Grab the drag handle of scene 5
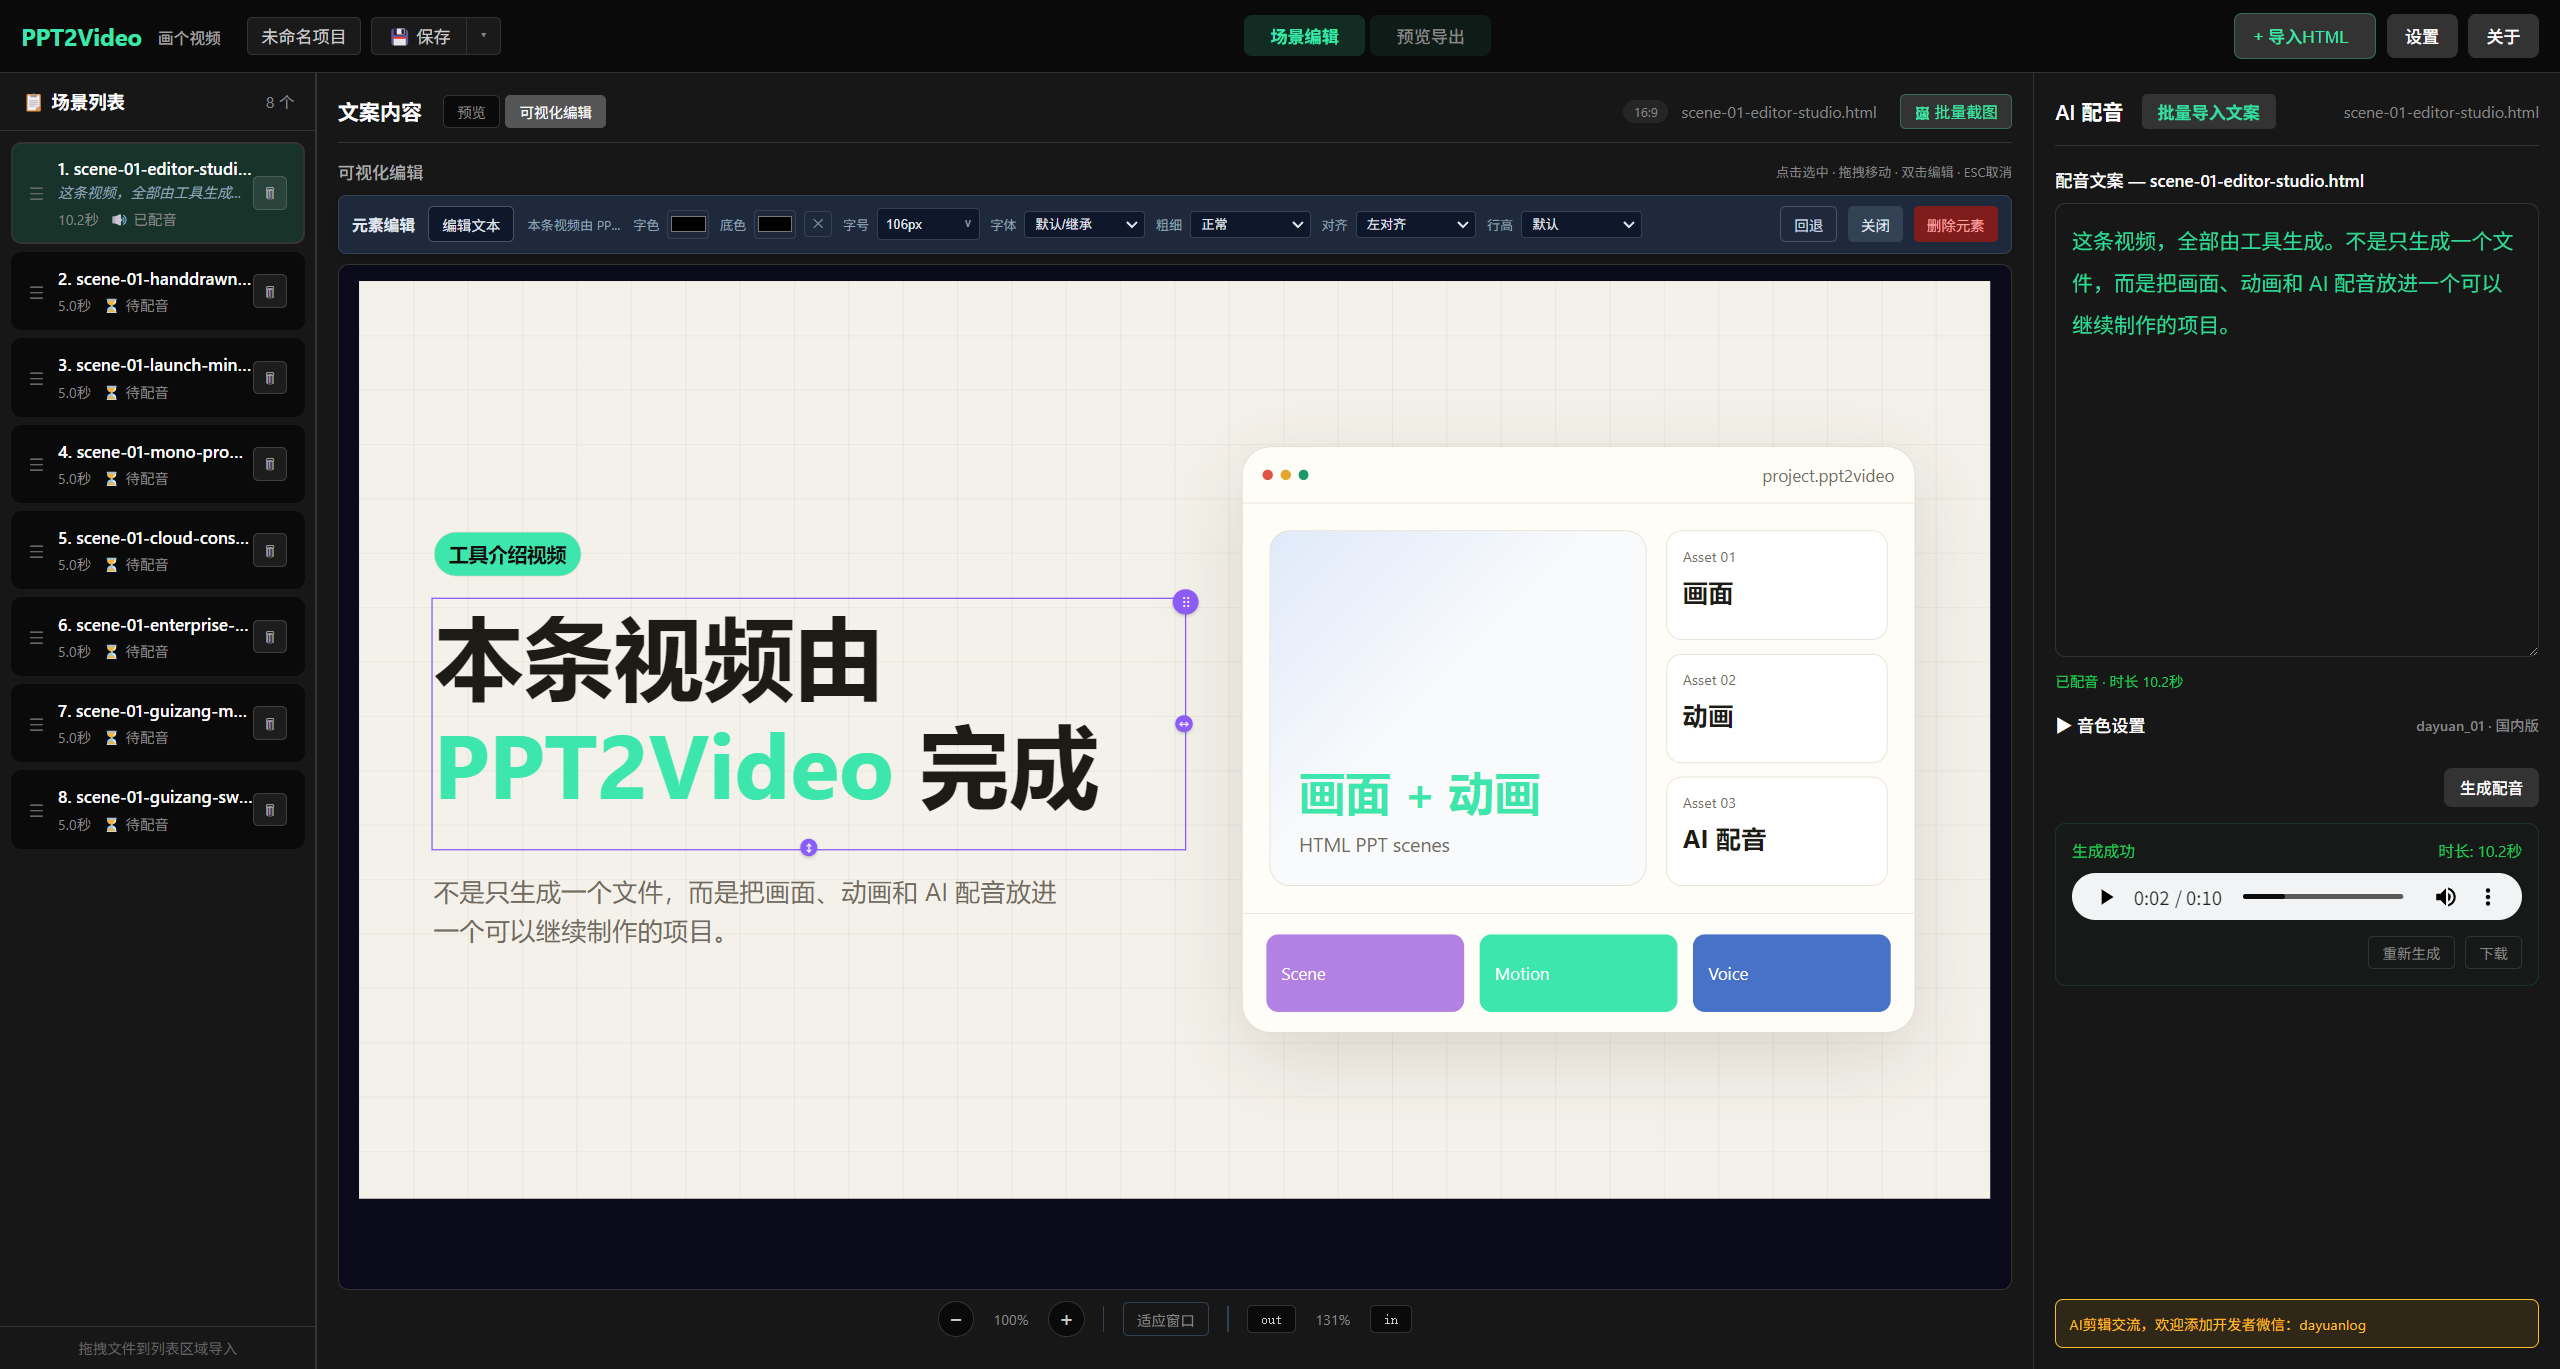The image size is (2560, 1369). (36, 551)
